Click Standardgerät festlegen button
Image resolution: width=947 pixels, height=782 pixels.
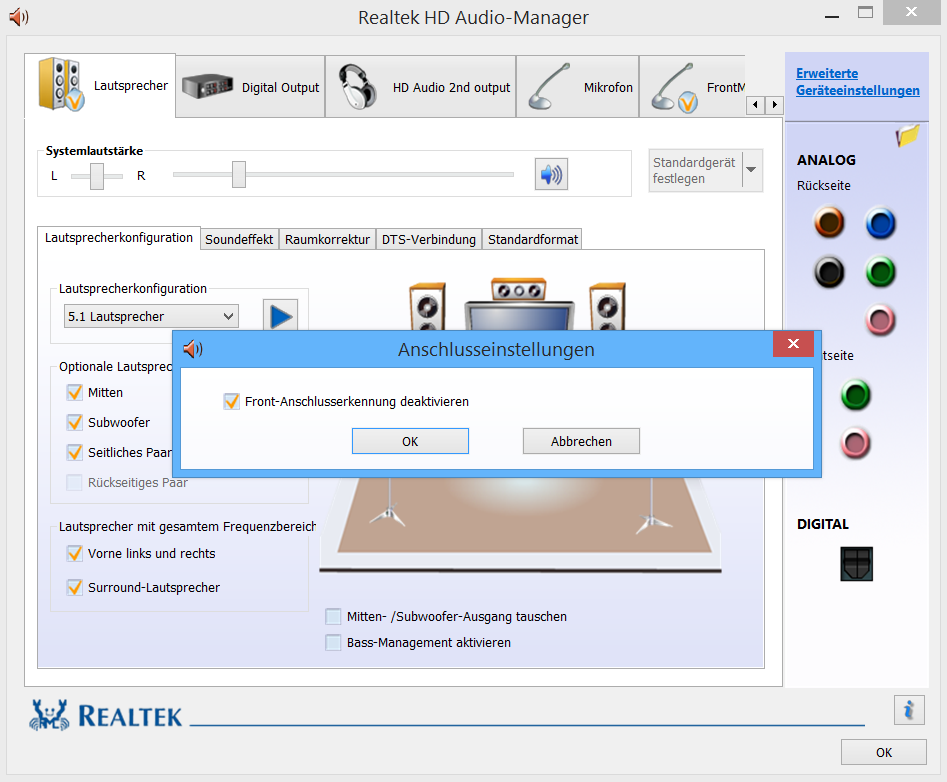696,170
